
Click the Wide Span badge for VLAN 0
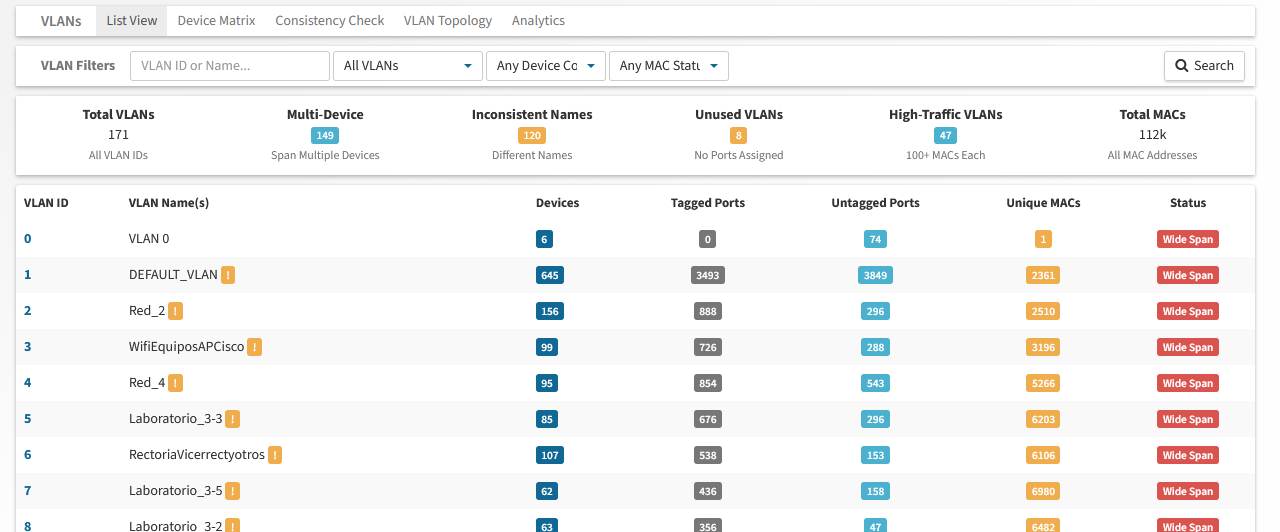[1187, 239]
